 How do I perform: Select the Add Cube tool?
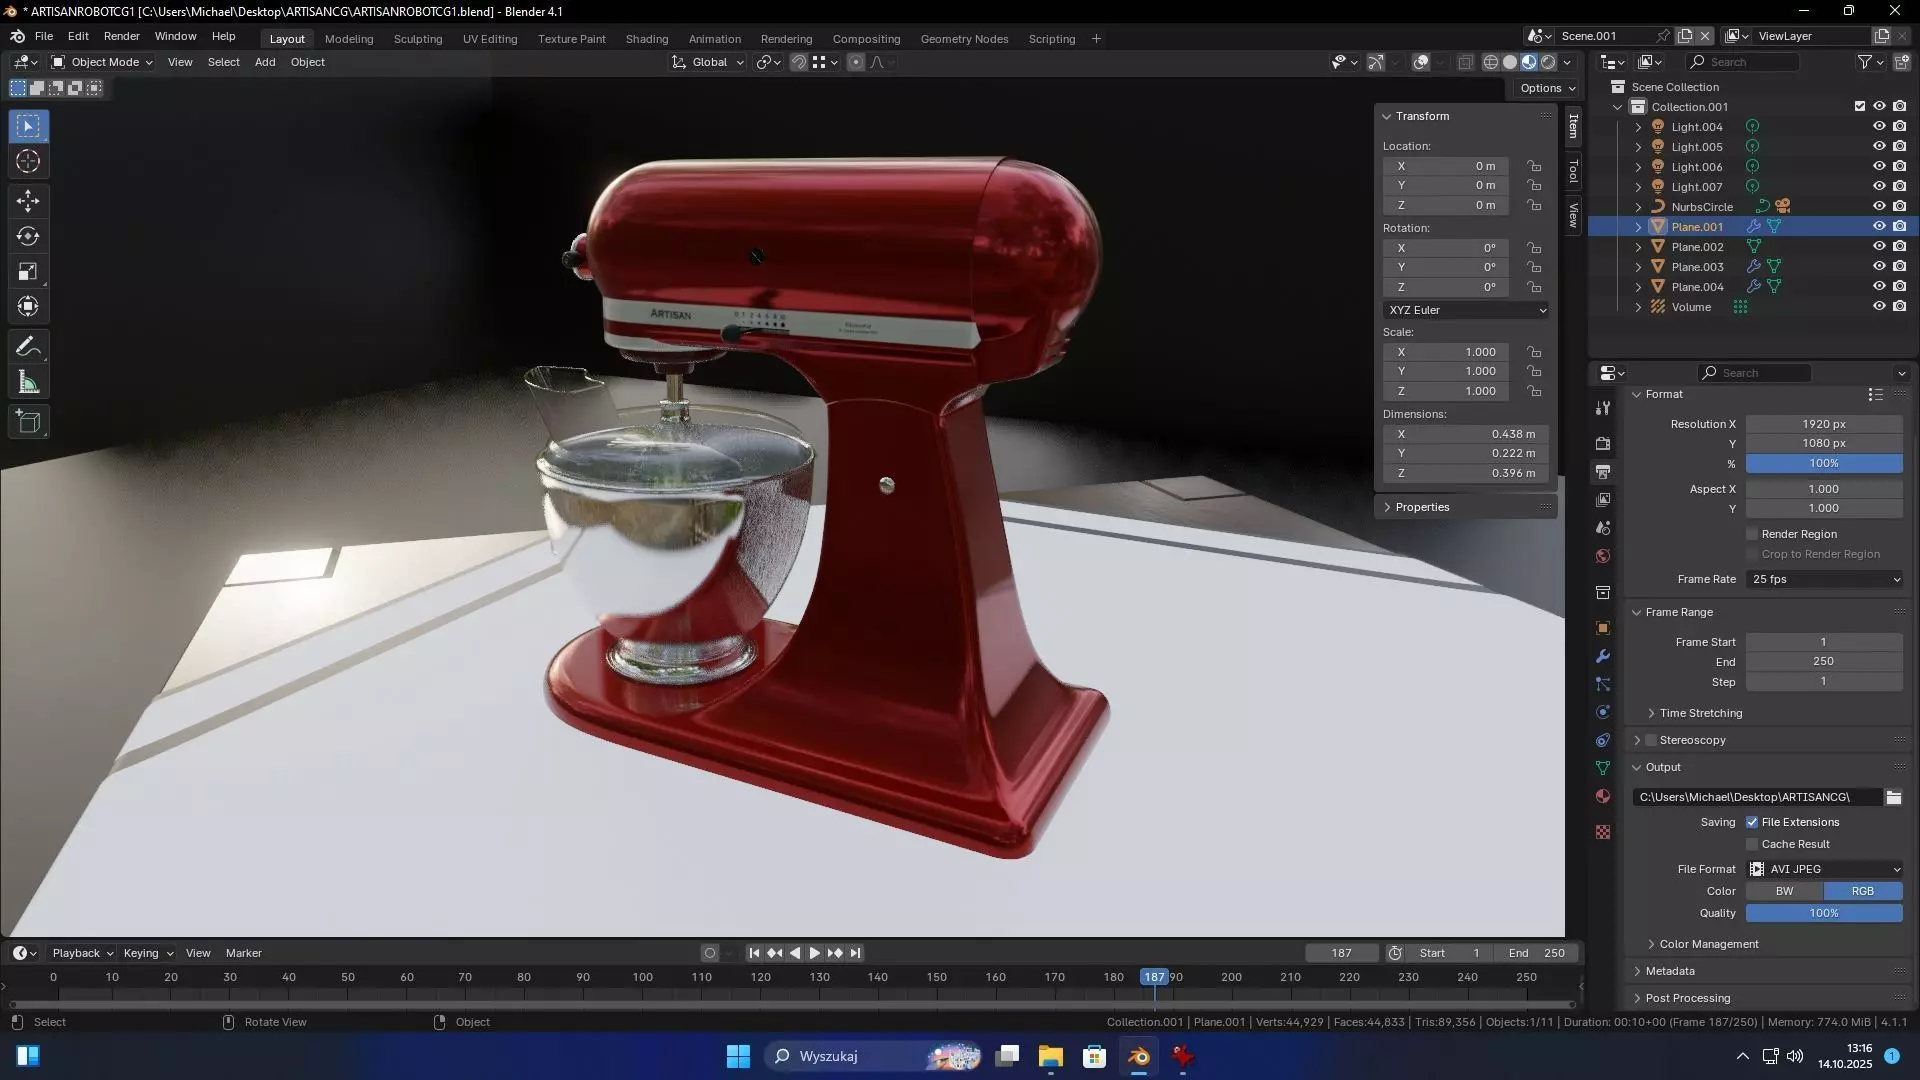click(x=28, y=422)
